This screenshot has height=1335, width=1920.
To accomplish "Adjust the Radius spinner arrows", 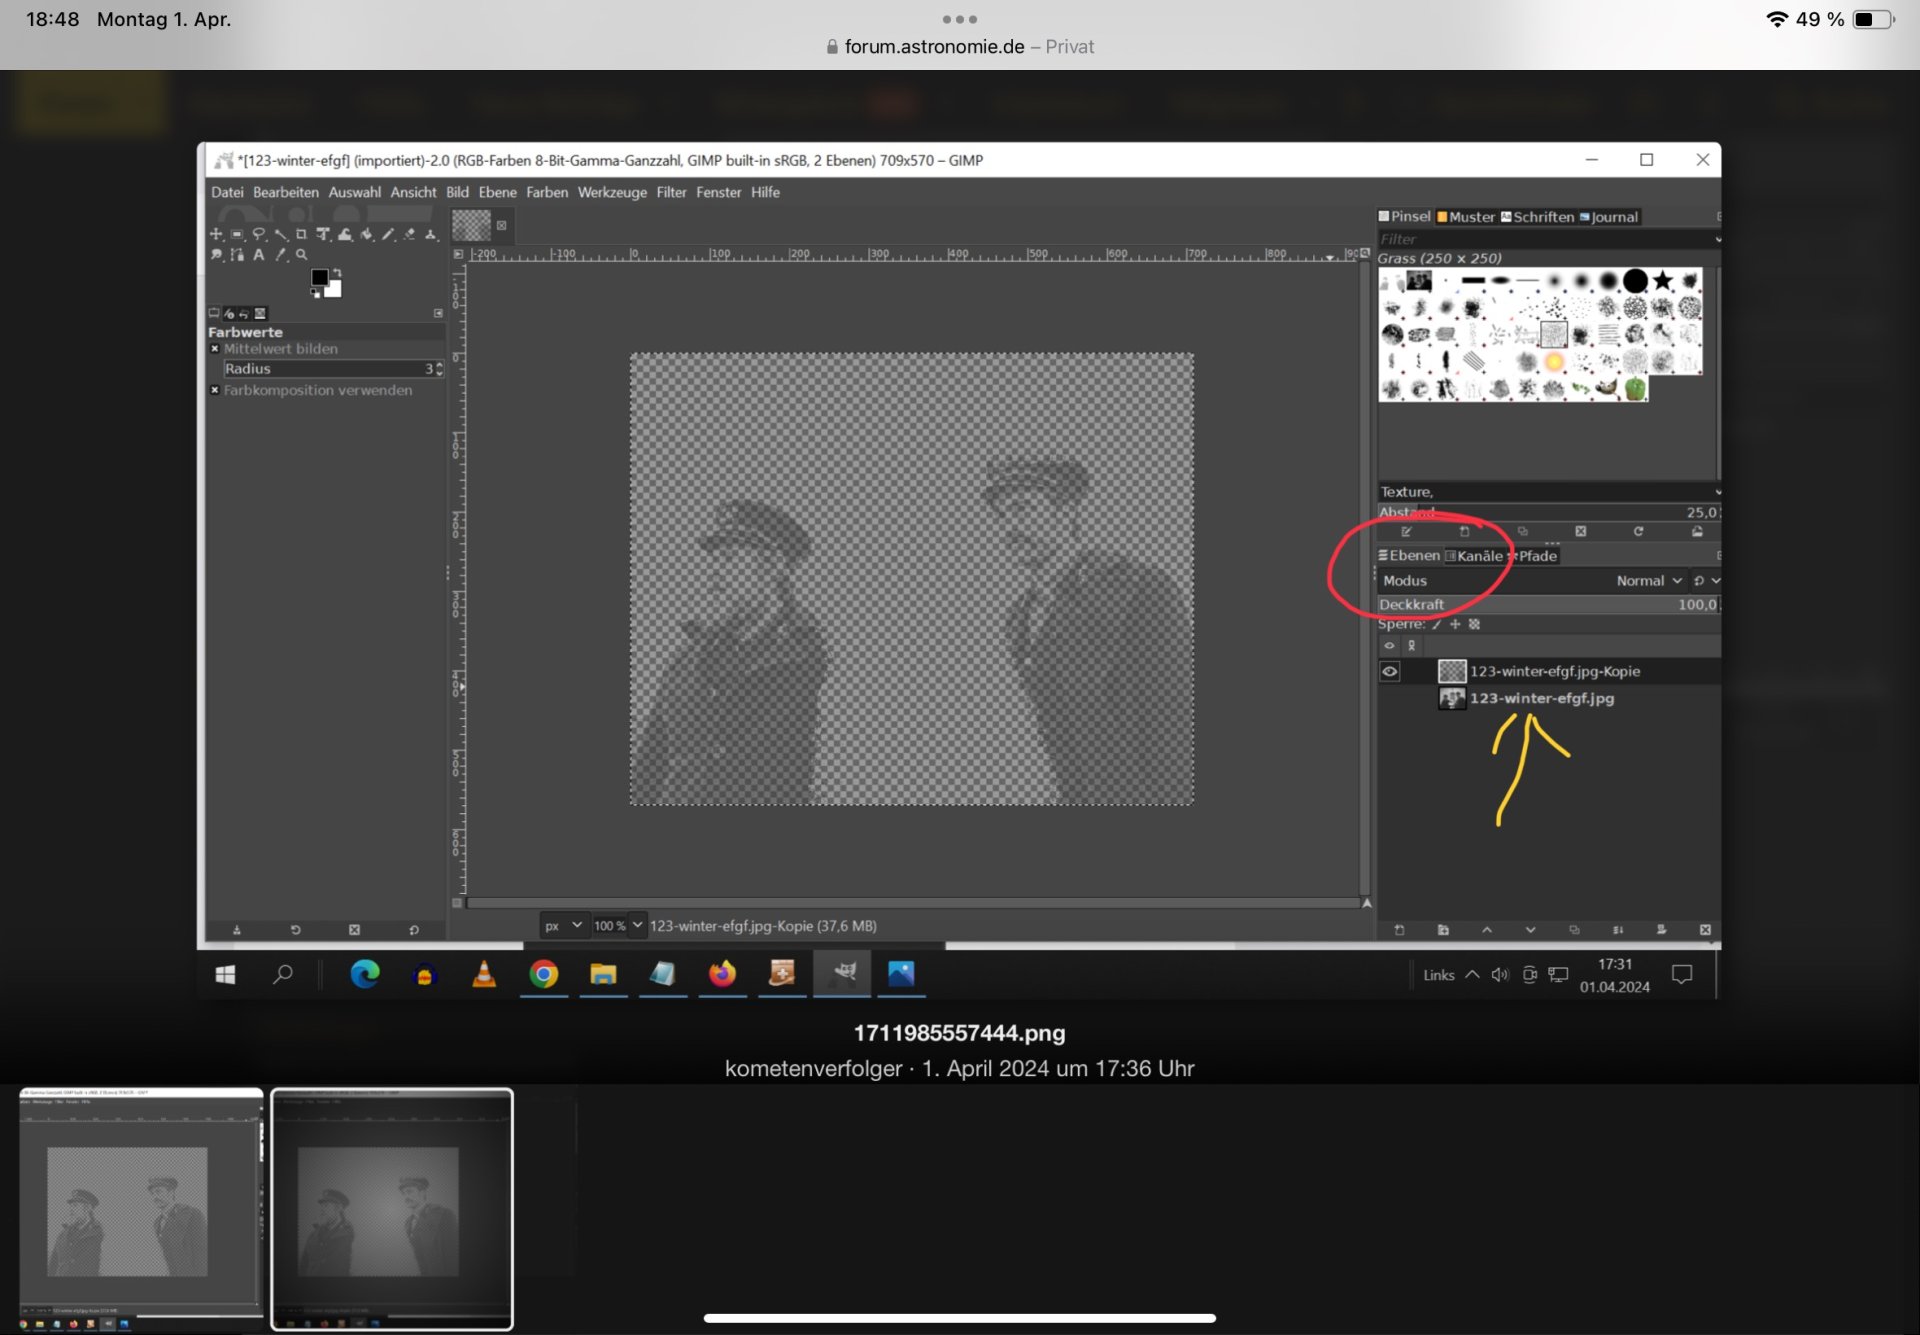I will tap(439, 369).
